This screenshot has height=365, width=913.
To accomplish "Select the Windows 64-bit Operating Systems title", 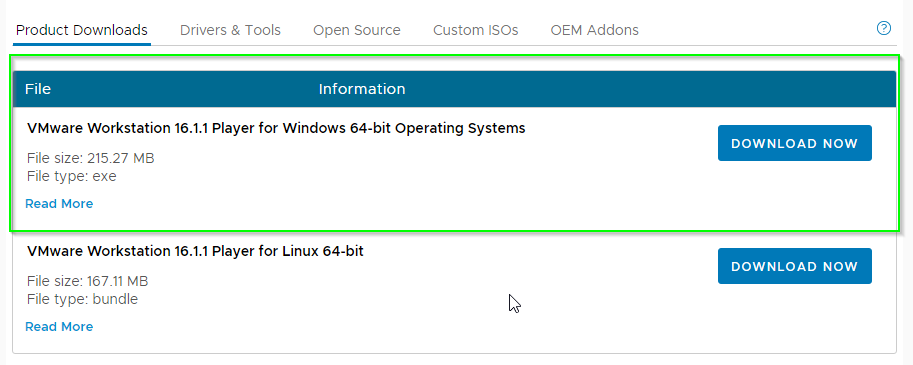I will pos(276,129).
